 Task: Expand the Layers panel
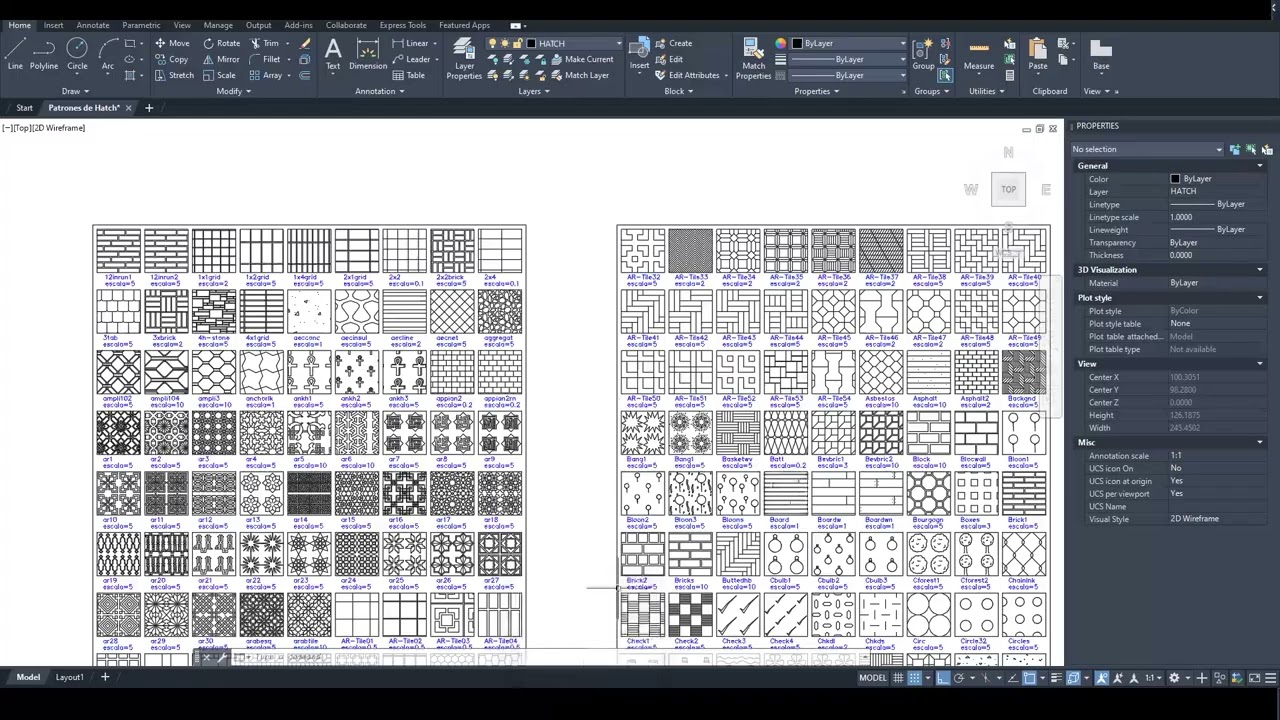click(x=534, y=91)
